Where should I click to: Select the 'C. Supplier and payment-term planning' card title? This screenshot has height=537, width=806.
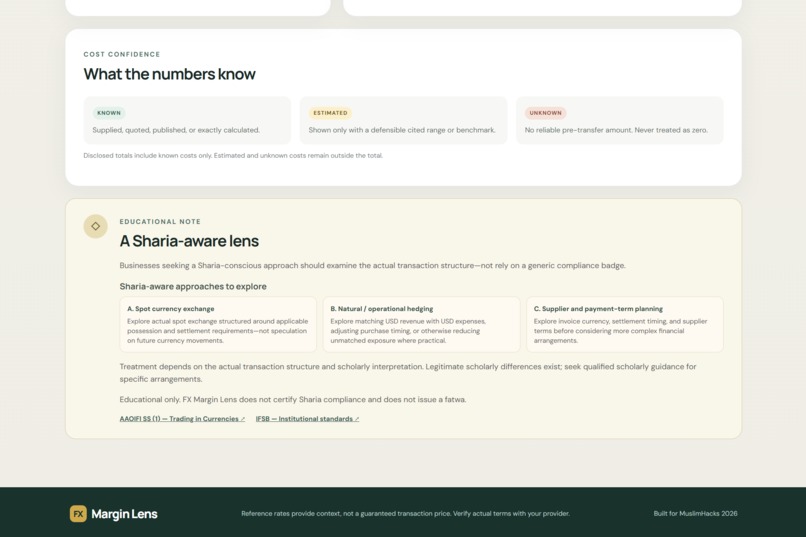pos(598,309)
